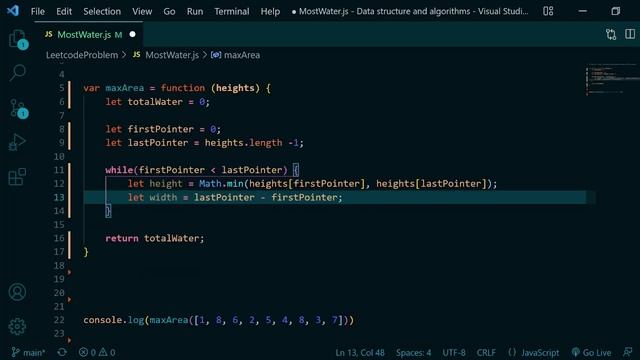Screen dimensions: 640x360
Task: Click the Open Changes icon in editor toolbar
Action: click(x=611, y=34)
